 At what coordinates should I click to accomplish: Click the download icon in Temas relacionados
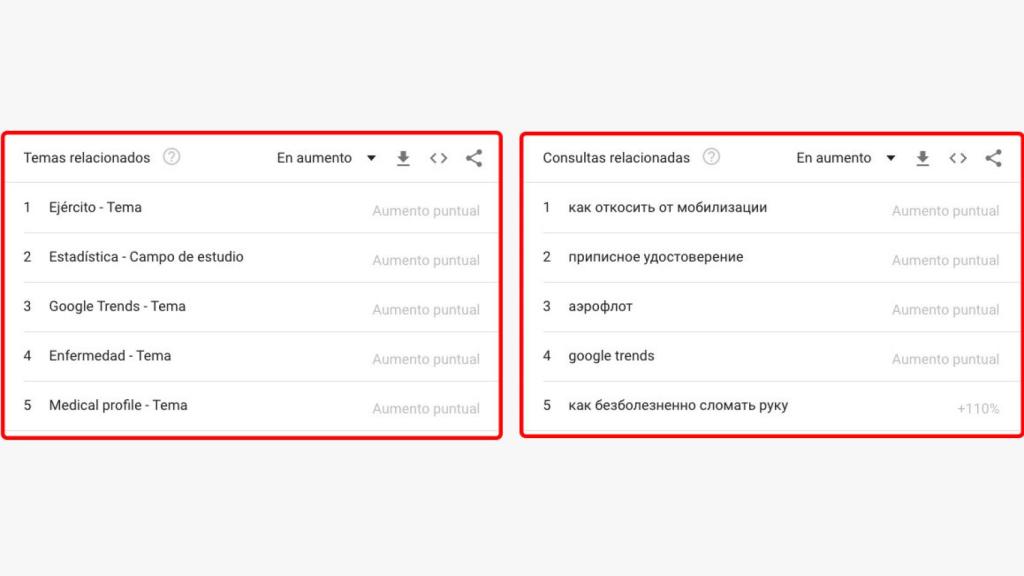pyautogui.click(x=403, y=157)
